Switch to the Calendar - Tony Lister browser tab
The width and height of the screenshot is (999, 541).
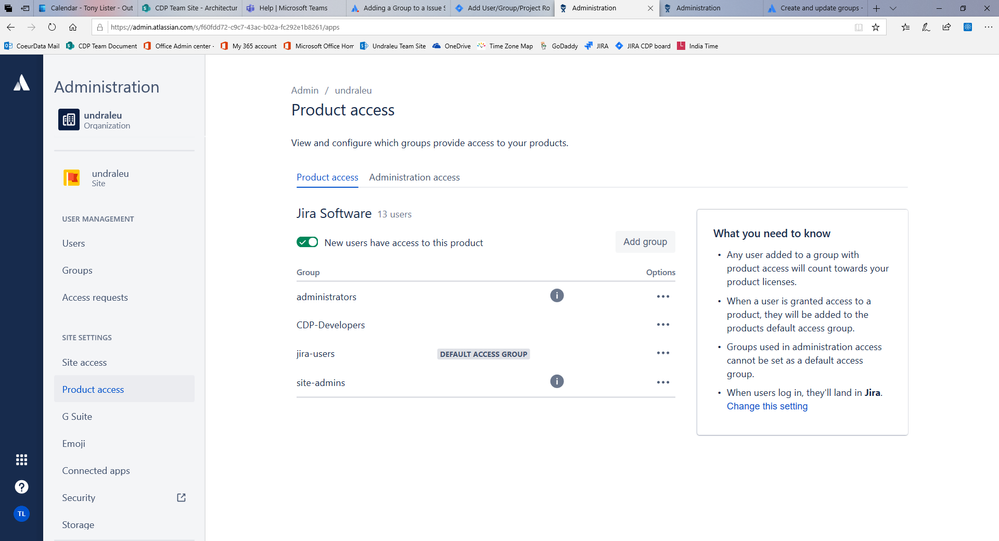(x=85, y=8)
